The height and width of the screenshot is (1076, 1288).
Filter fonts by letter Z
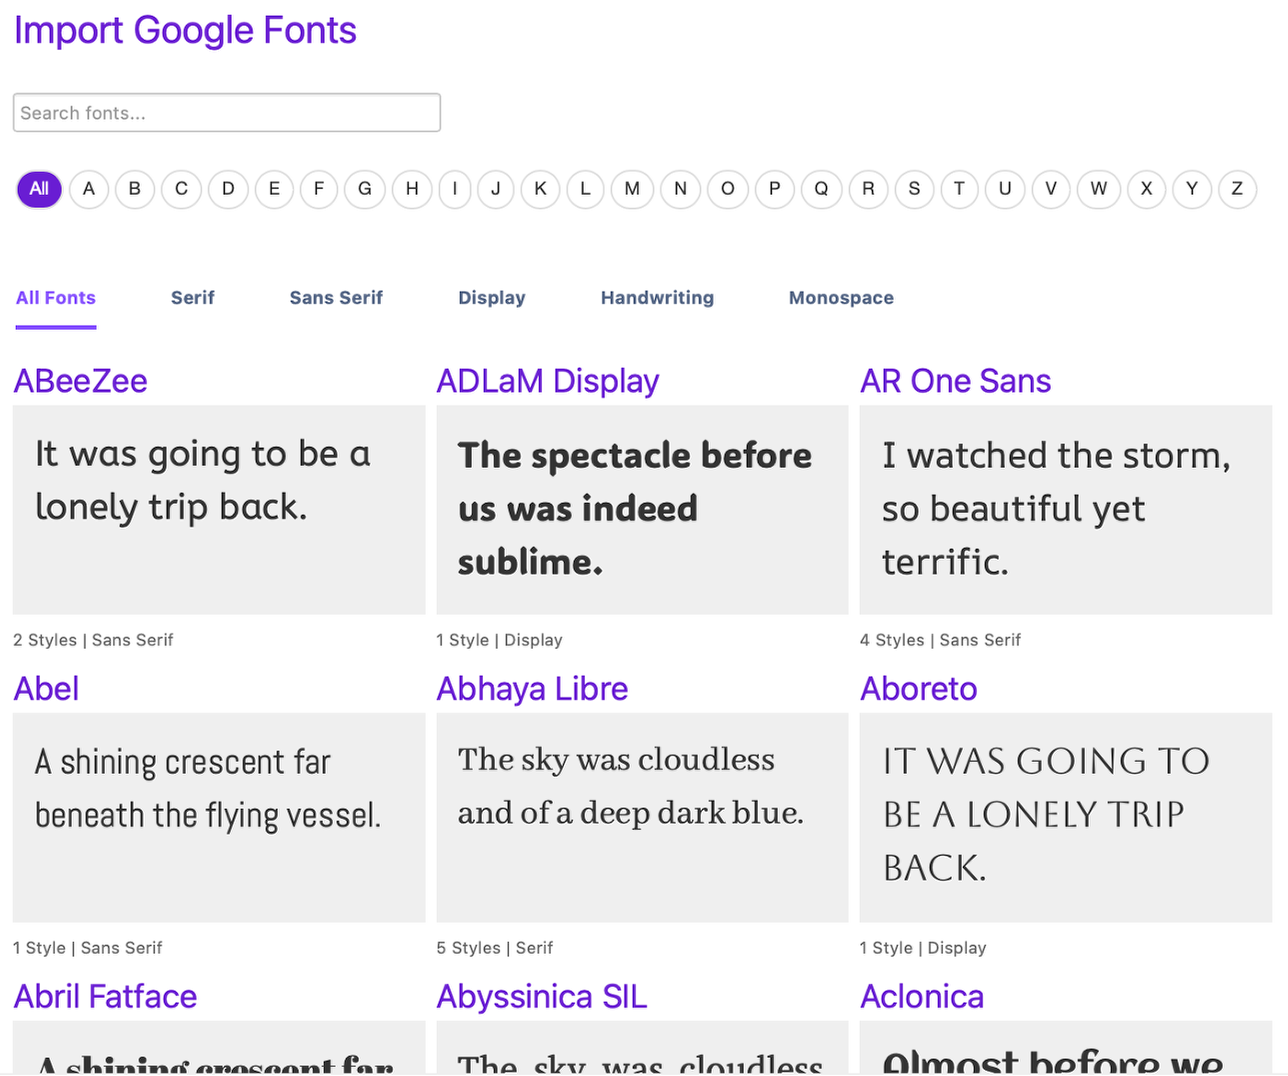(x=1237, y=189)
